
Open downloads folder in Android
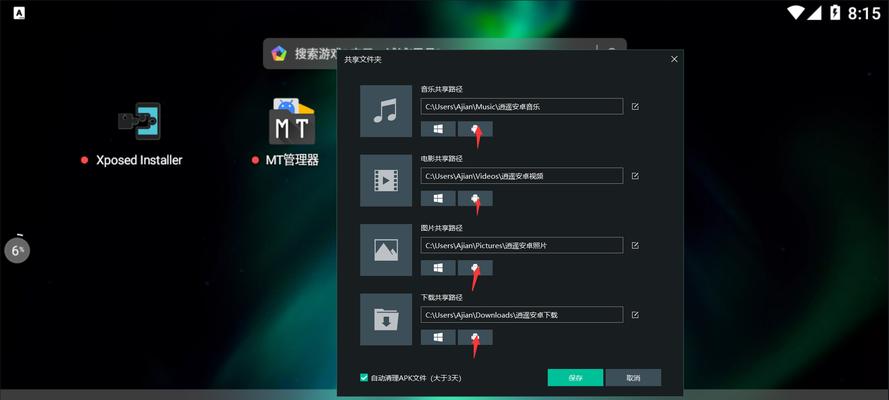475,337
